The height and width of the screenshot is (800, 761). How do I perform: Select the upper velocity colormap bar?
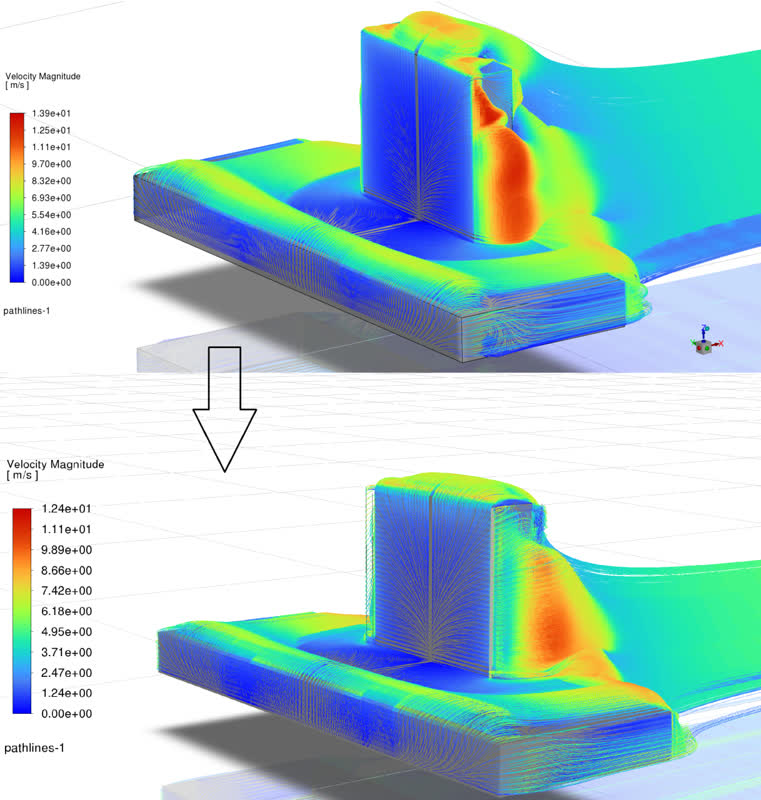pyautogui.click(x=17, y=197)
